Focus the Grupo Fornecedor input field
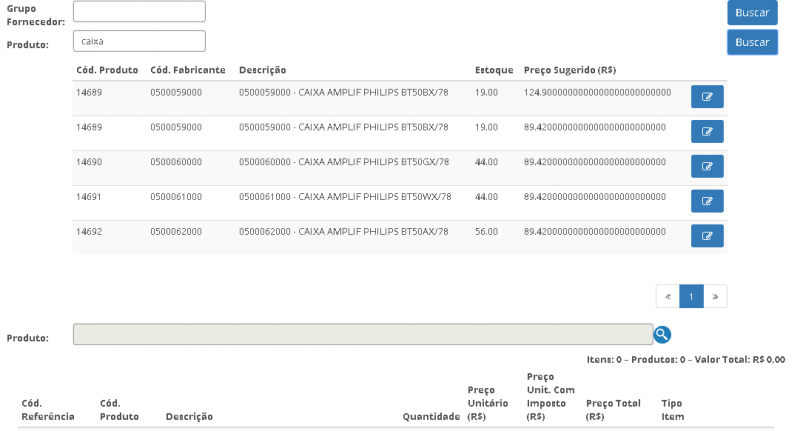Viewport: 800px width, 431px height. (x=139, y=12)
